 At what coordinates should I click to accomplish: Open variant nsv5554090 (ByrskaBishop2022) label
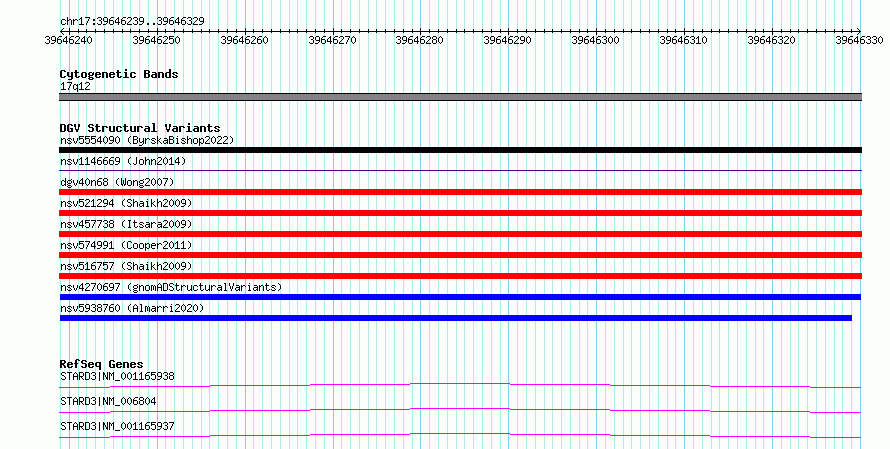pyautogui.click(x=147, y=140)
